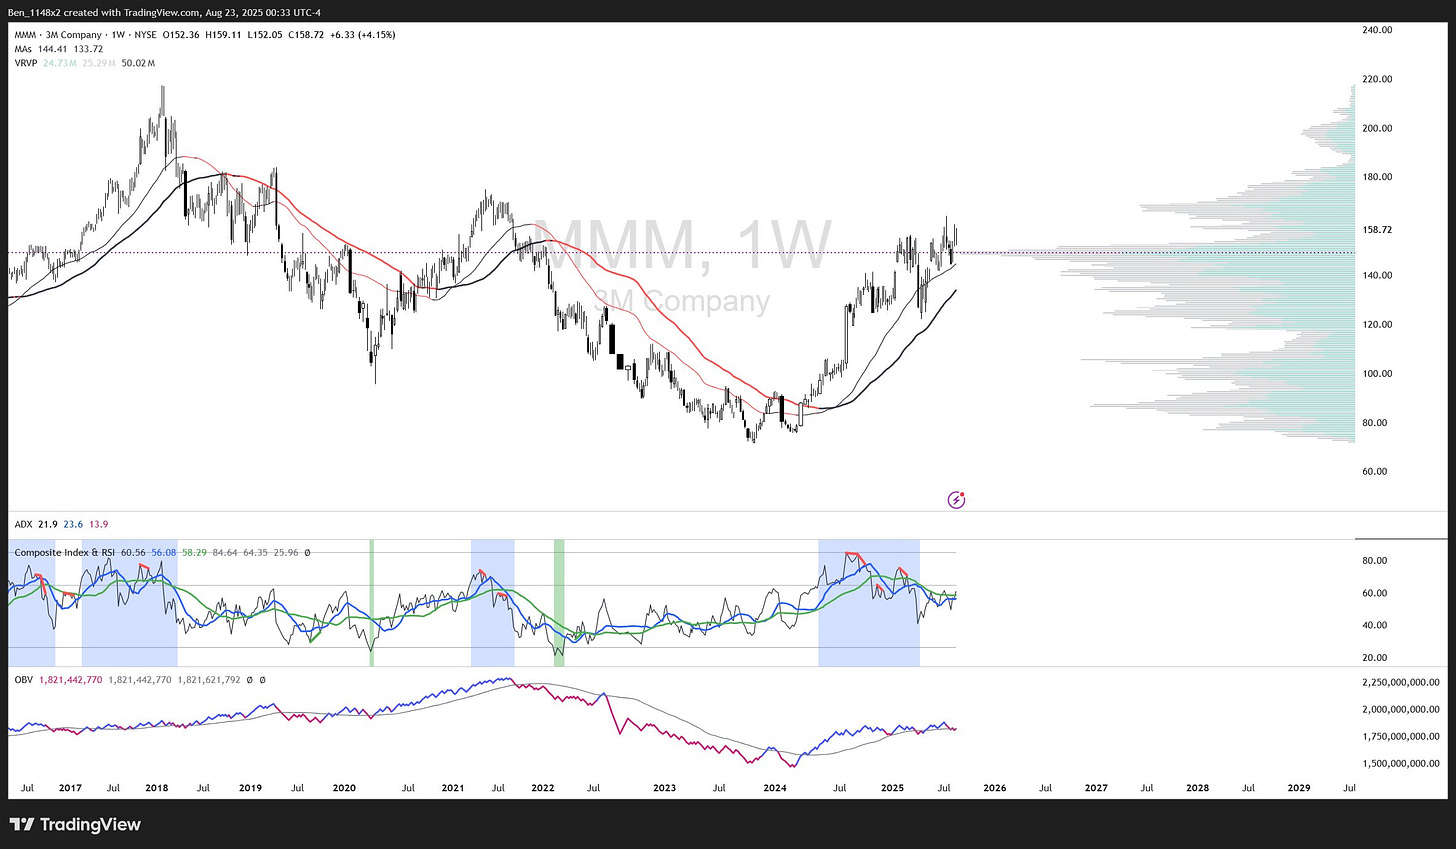This screenshot has height=849, width=1456.
Task: Click the 200.00 price axis label
Action: (x=1377, y=128)
